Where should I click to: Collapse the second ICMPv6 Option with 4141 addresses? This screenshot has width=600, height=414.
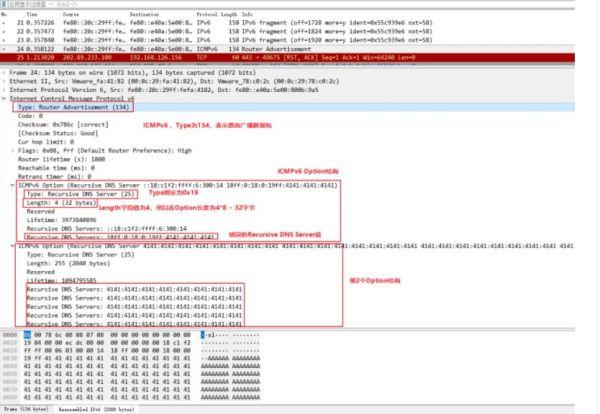coord(13,246)
